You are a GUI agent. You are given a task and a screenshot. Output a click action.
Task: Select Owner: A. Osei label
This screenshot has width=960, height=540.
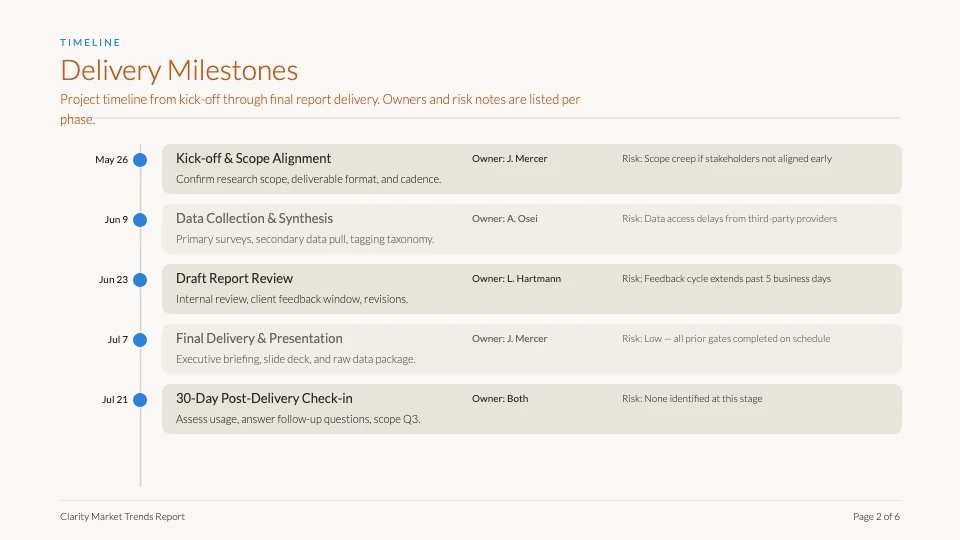pos(504,219)
